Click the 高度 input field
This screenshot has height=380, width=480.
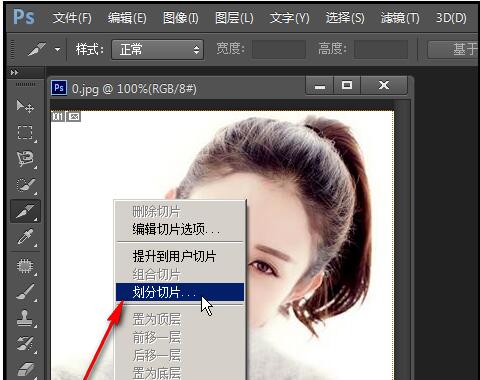(x=381, y=49)
